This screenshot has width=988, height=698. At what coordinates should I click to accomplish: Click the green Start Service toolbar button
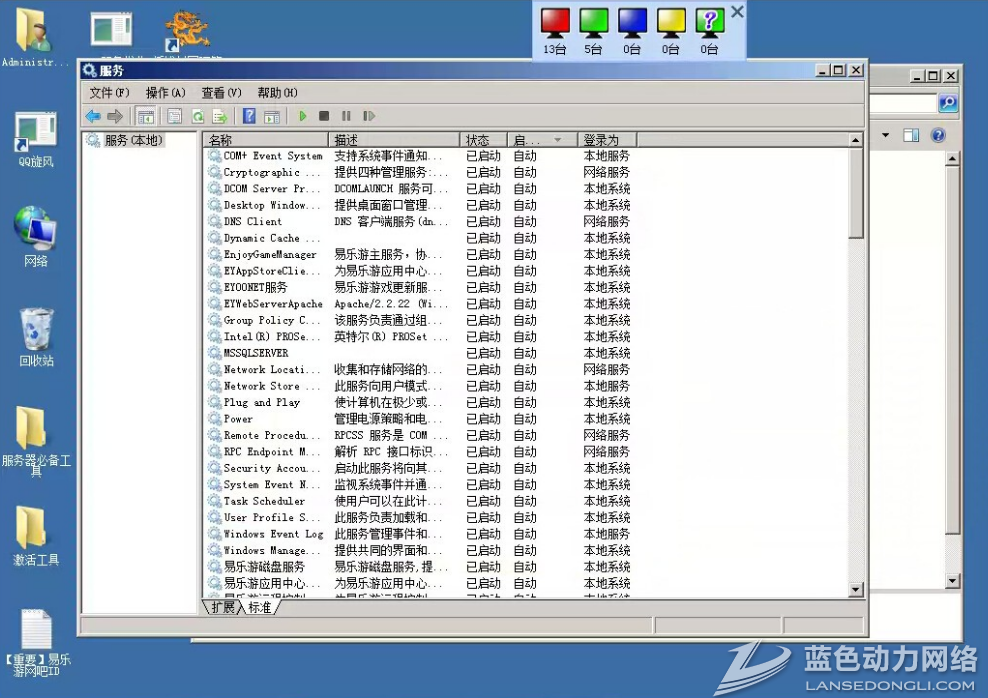pos(303,116)
